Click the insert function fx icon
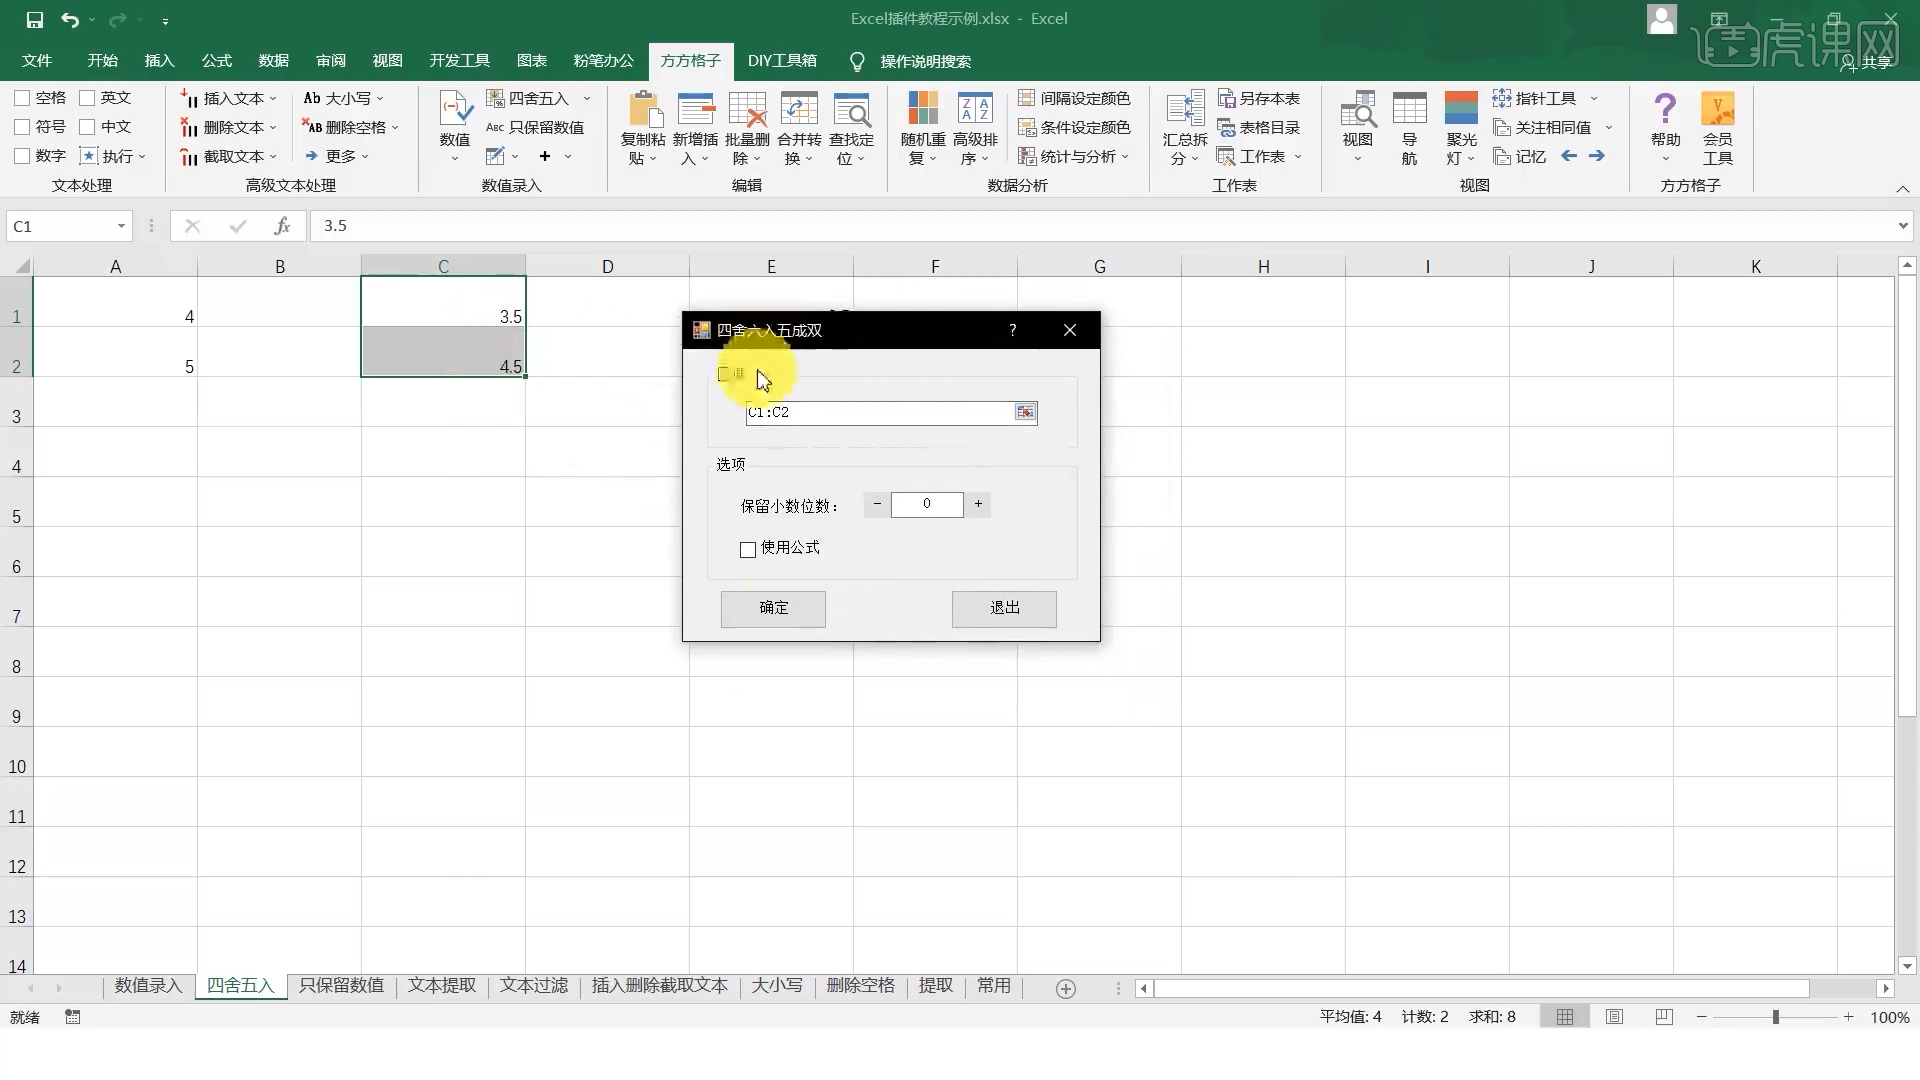1920x1080 pixels. 282,226
